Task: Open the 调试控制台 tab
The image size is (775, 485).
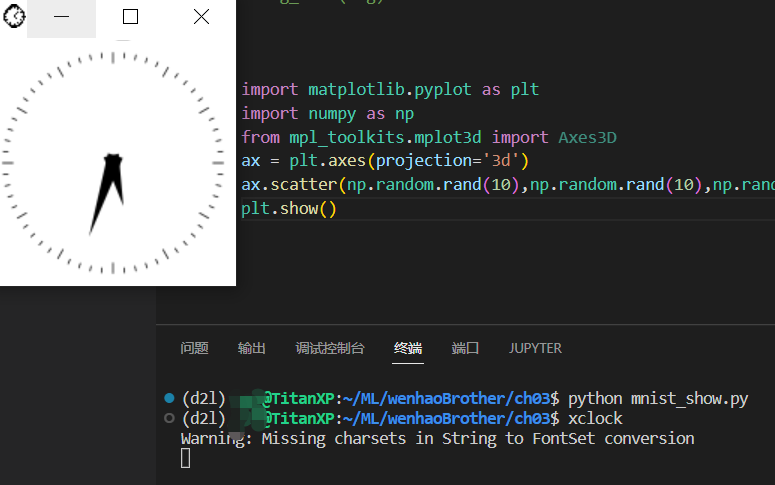Action: 330,348
